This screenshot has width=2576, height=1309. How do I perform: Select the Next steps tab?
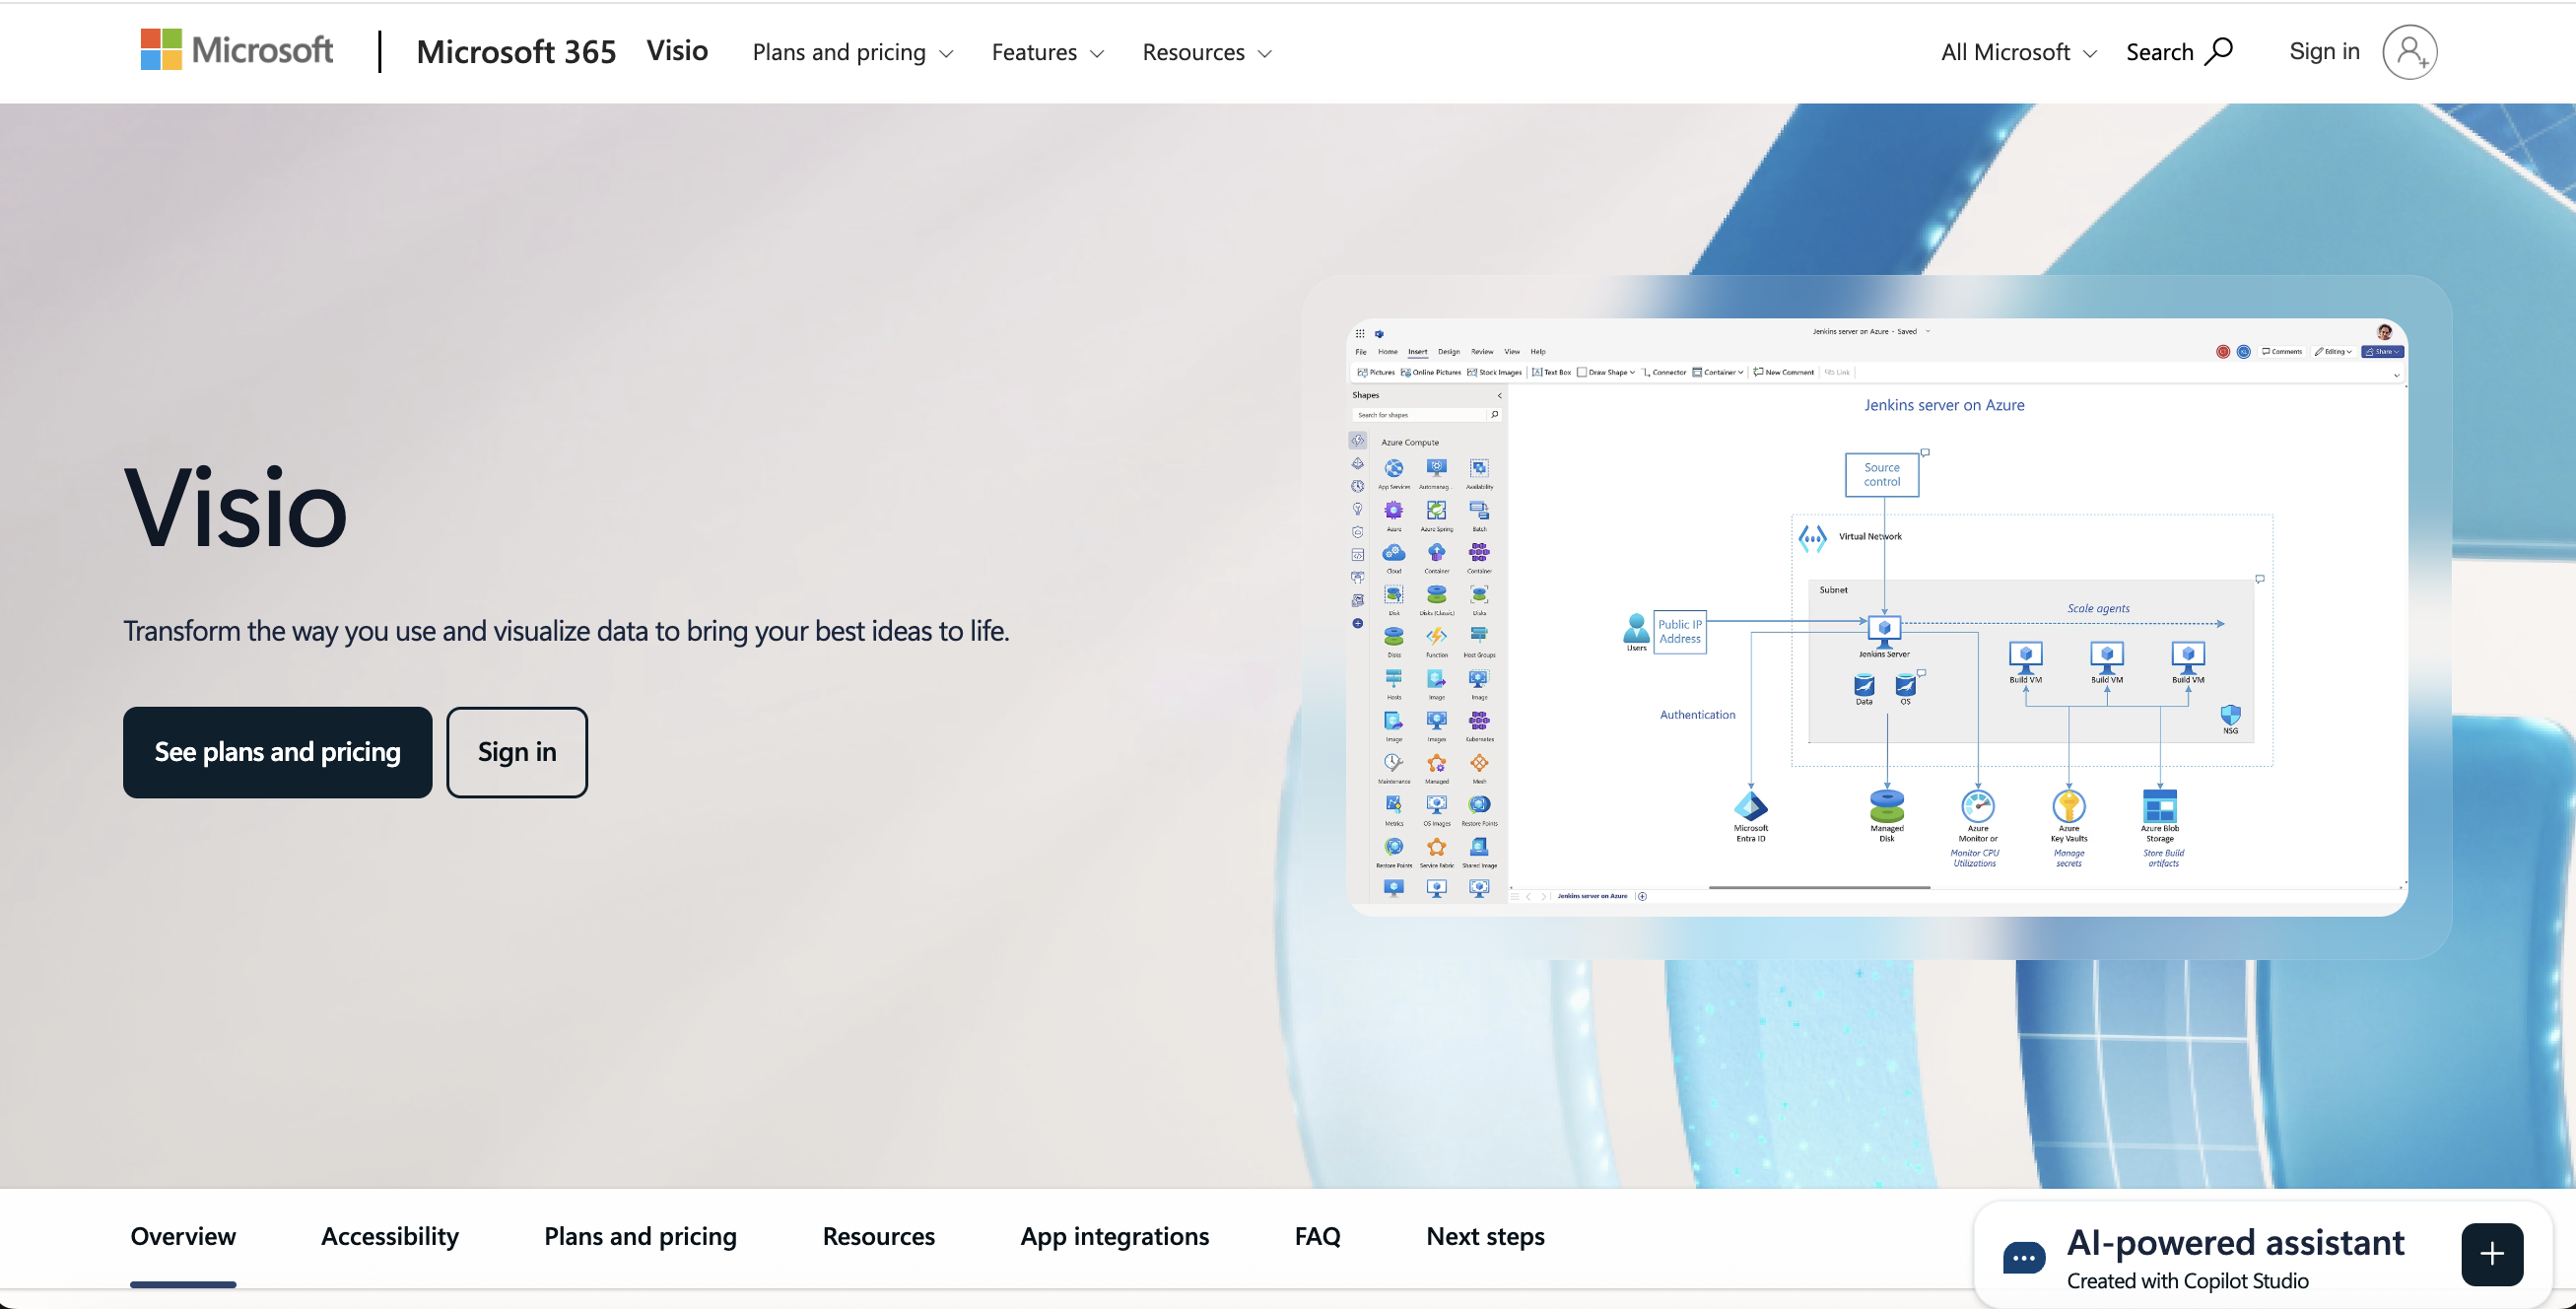[1485, 1236]
